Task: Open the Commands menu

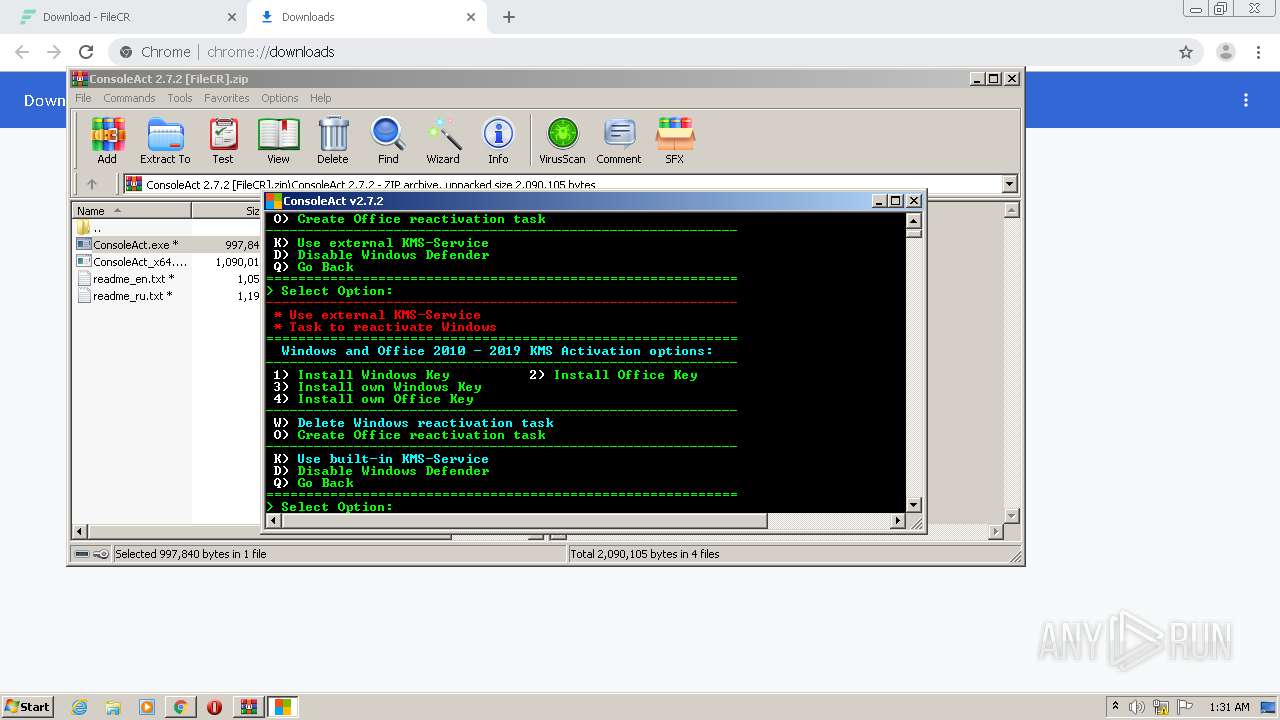Action: [x=129, y=98]
